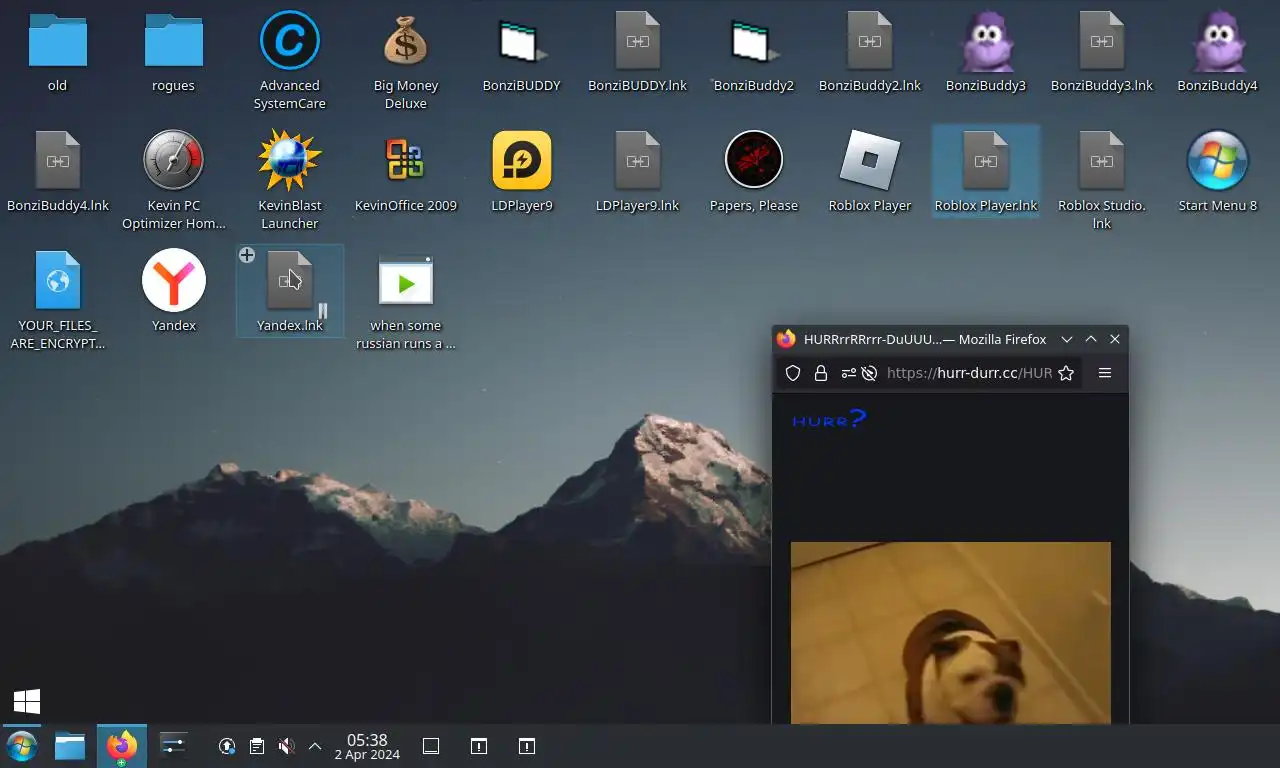This screenshot has height=768, width=1280.
Task: Open the Firefox hamburger menu
Action: point(1105,373)
